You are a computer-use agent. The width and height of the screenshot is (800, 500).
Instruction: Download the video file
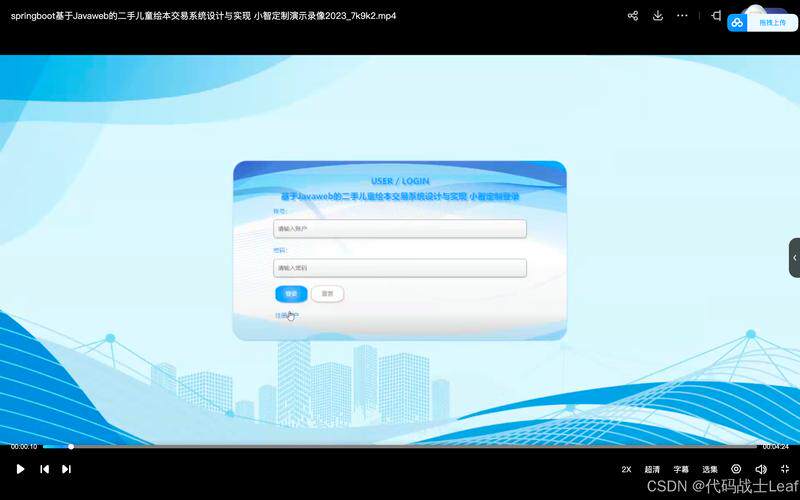click(658, 16)
